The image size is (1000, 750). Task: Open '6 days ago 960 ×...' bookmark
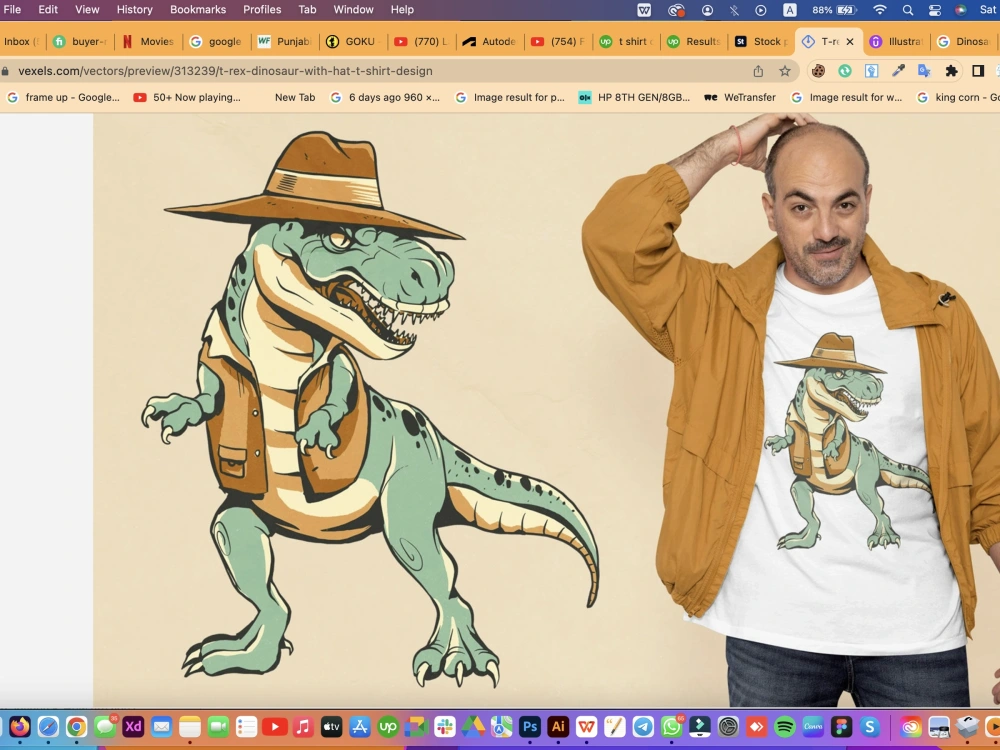point(385,97)
